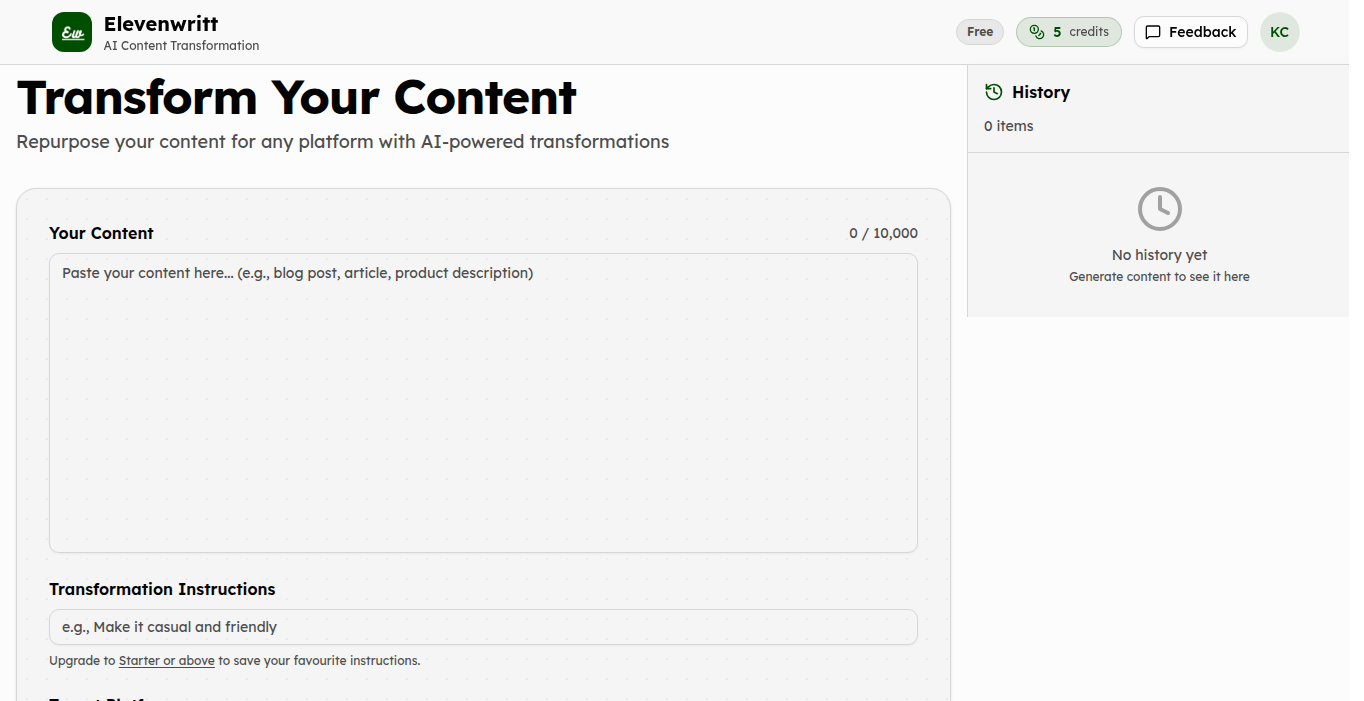This screenshot has width=1364, height=701.
Task: Click the 'AI Content Transformation' tagline
Action: point(181,46)
